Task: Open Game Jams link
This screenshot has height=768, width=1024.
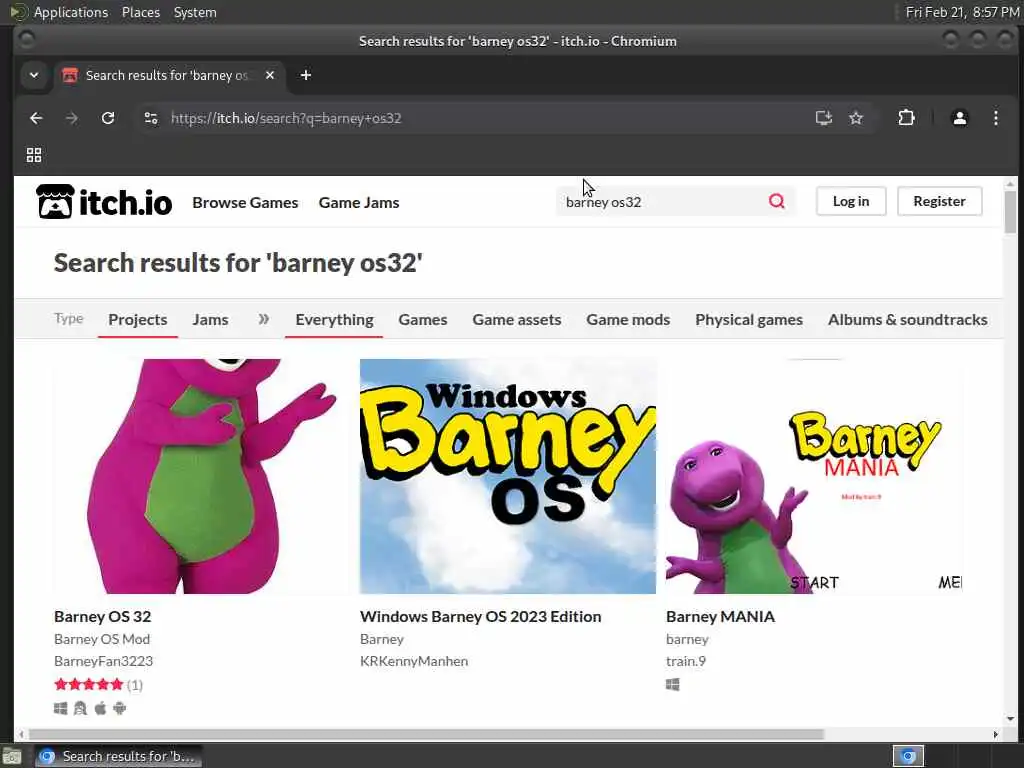Action: [359, 202]
